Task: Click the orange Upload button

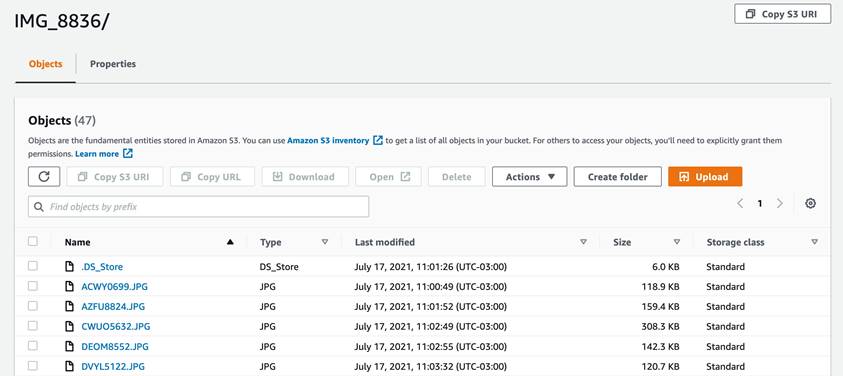Action: [705, 176]
